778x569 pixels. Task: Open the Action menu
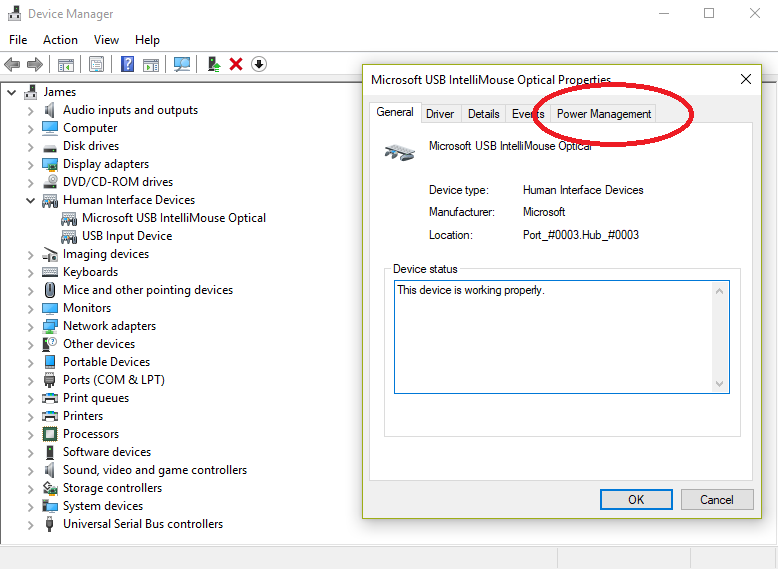[x=60, y=40]
